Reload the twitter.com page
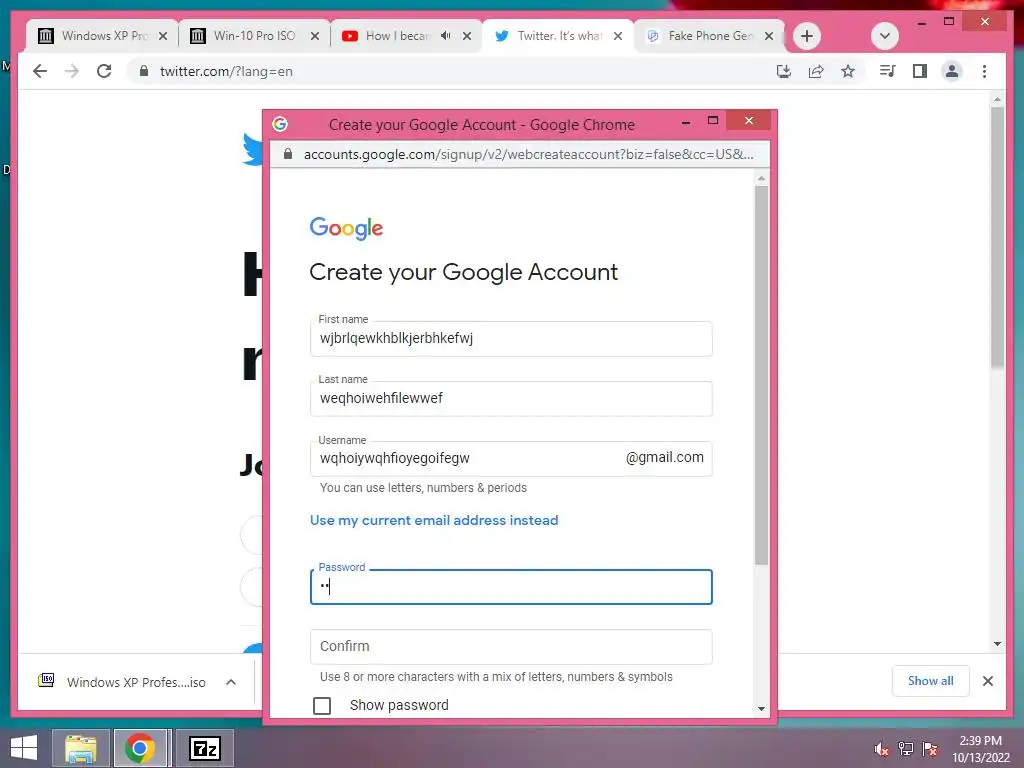1024x768 pixels. [x=104, y=71]
